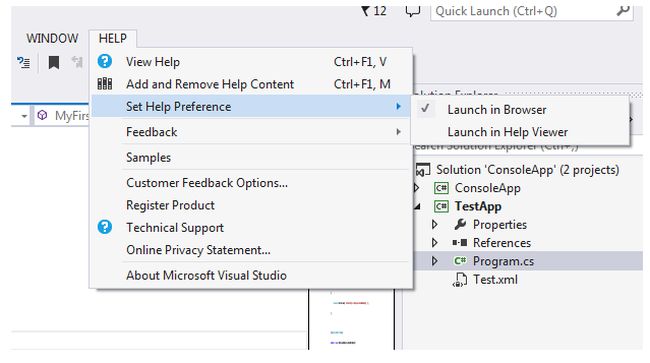Open the dropdown left of MyFirs
The height and width of the screenshot is (363, 650).
tap(24, 116)
